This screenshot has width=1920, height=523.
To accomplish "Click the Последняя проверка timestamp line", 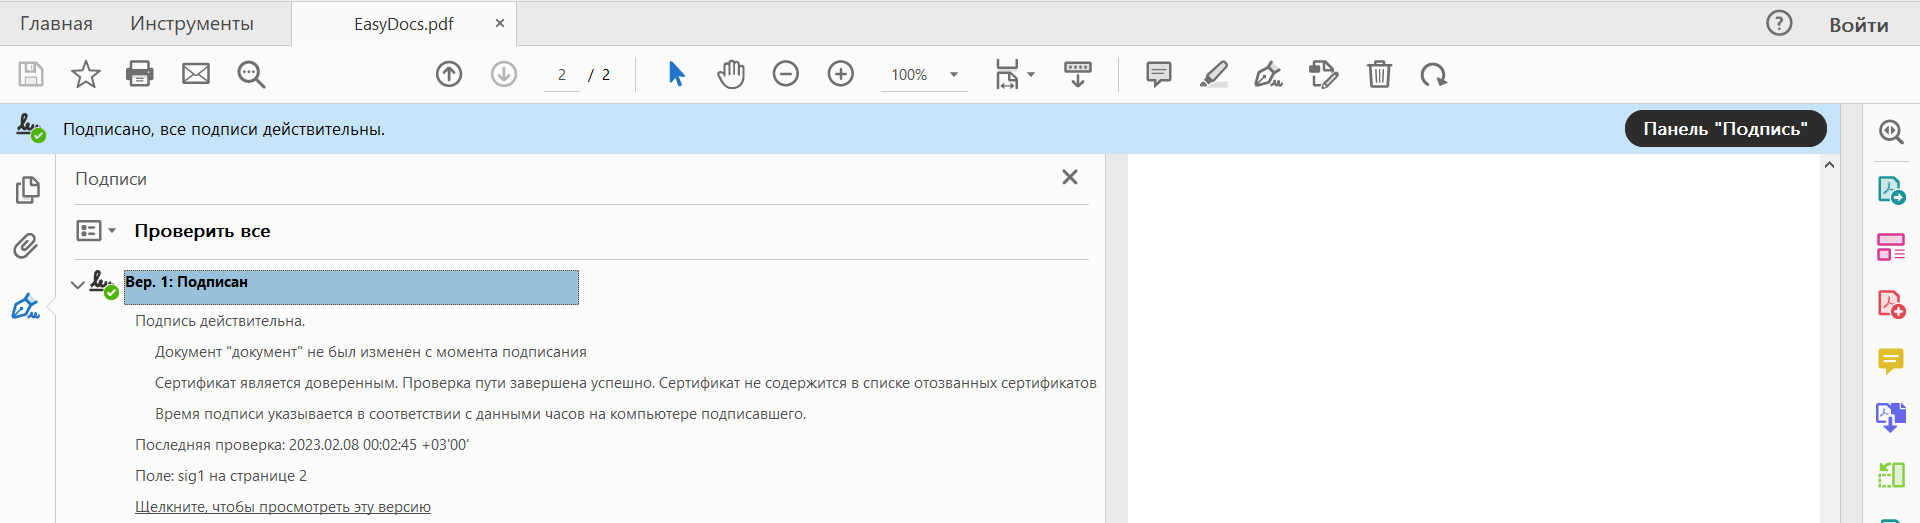I will tap(302, 445).
